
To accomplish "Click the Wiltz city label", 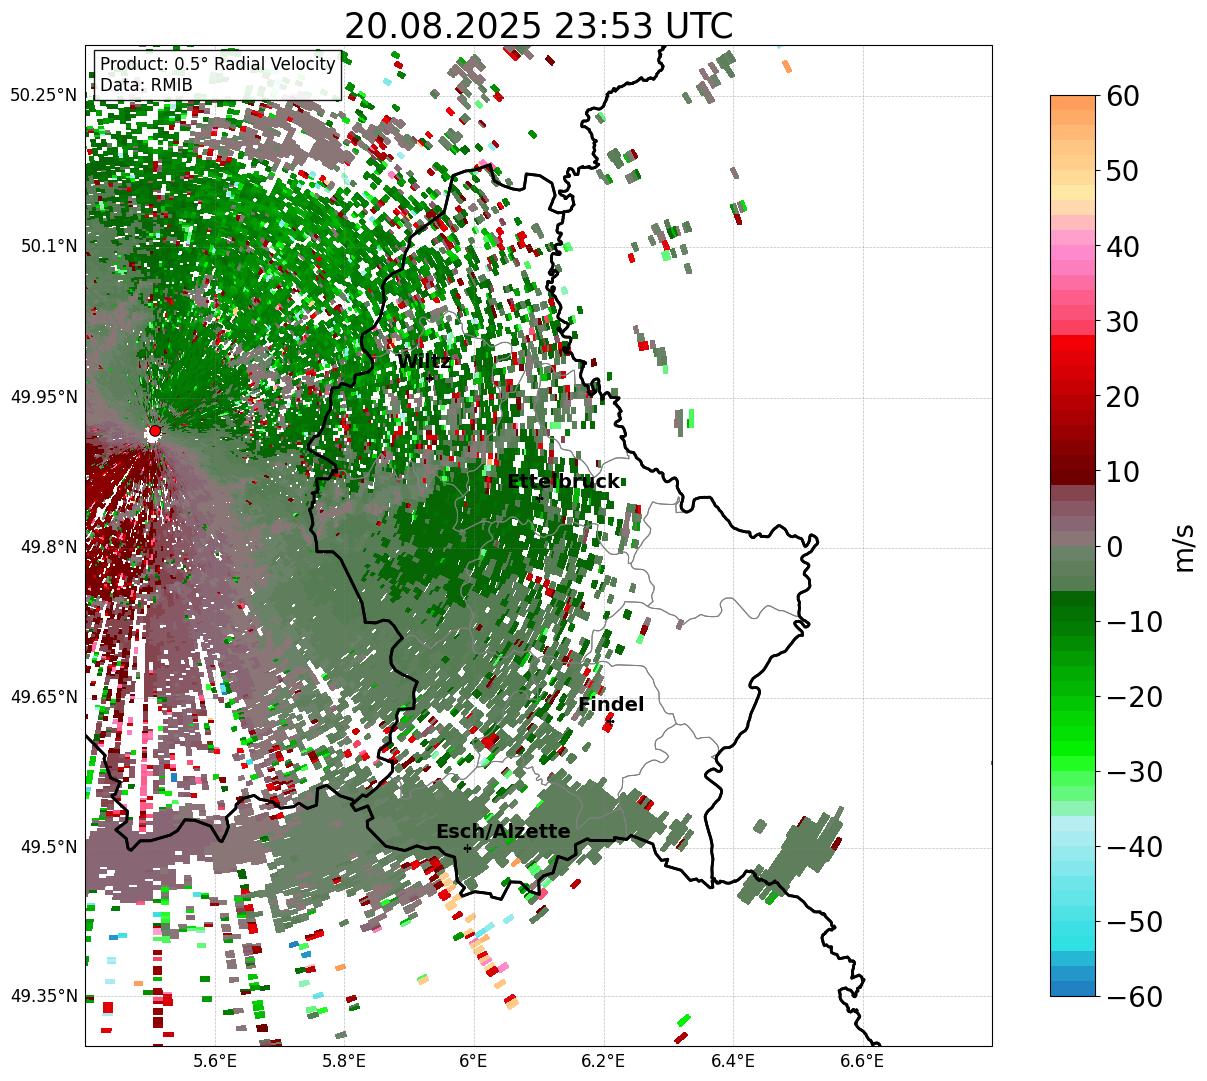I will click(424, 361).
